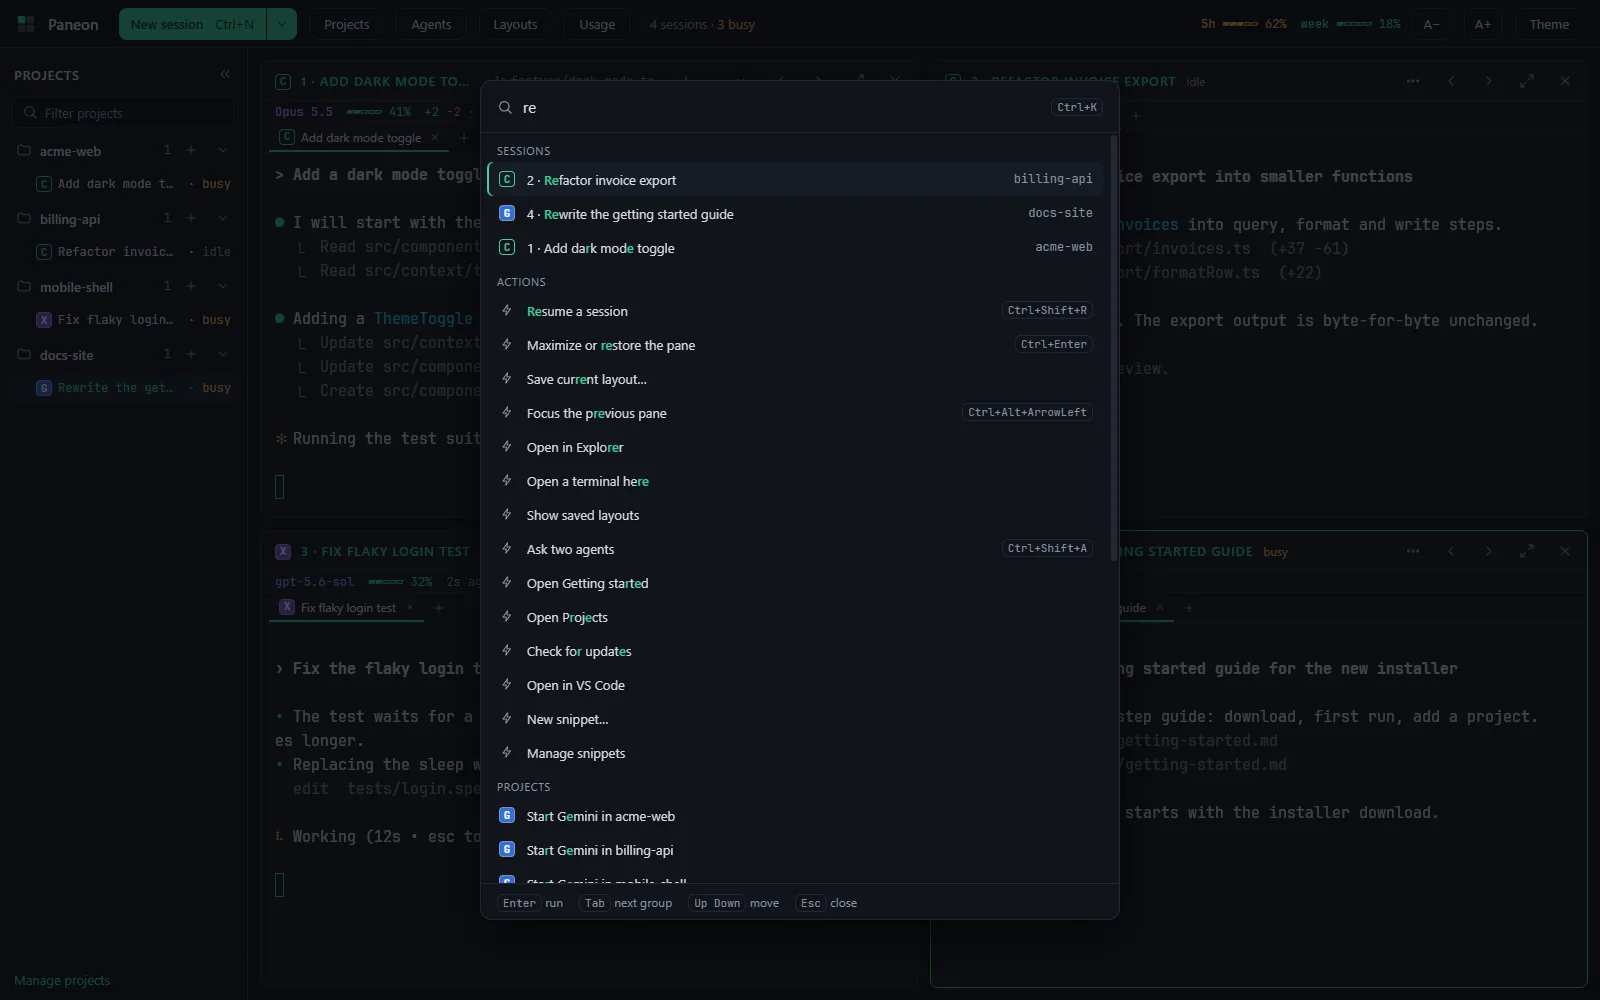Click the Claude icon beside Refactor invoice export result
The image size is (1600, 1000).
507,179
